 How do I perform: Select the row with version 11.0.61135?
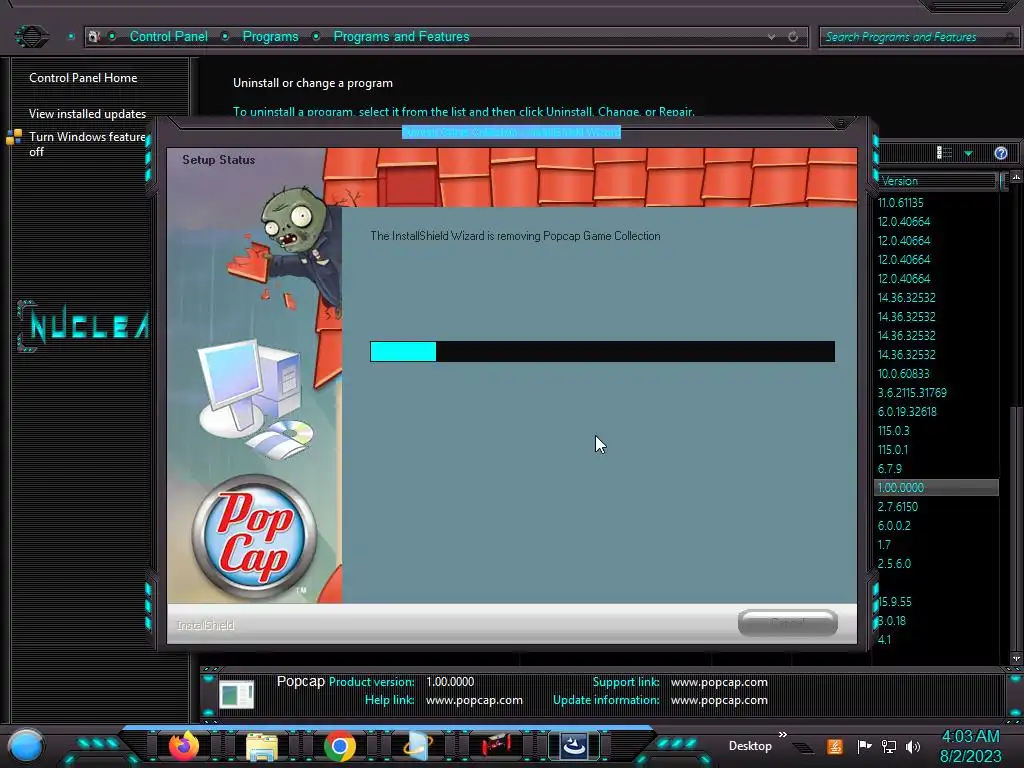coord(936,202)
